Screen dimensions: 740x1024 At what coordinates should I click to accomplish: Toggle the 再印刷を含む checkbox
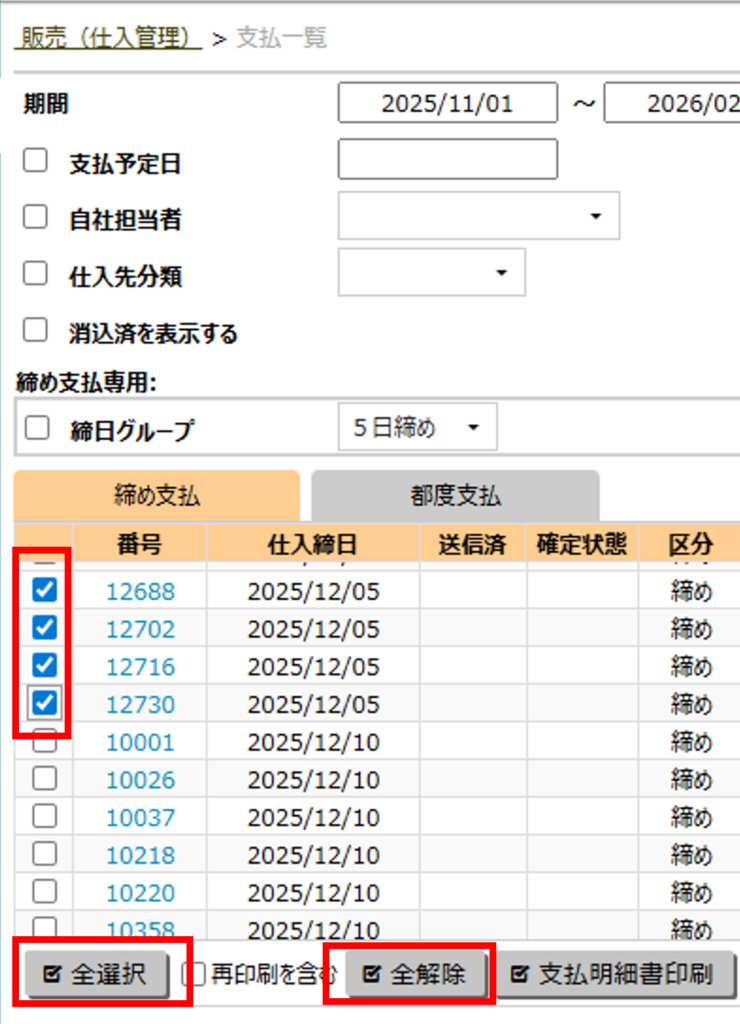[196, 974]
